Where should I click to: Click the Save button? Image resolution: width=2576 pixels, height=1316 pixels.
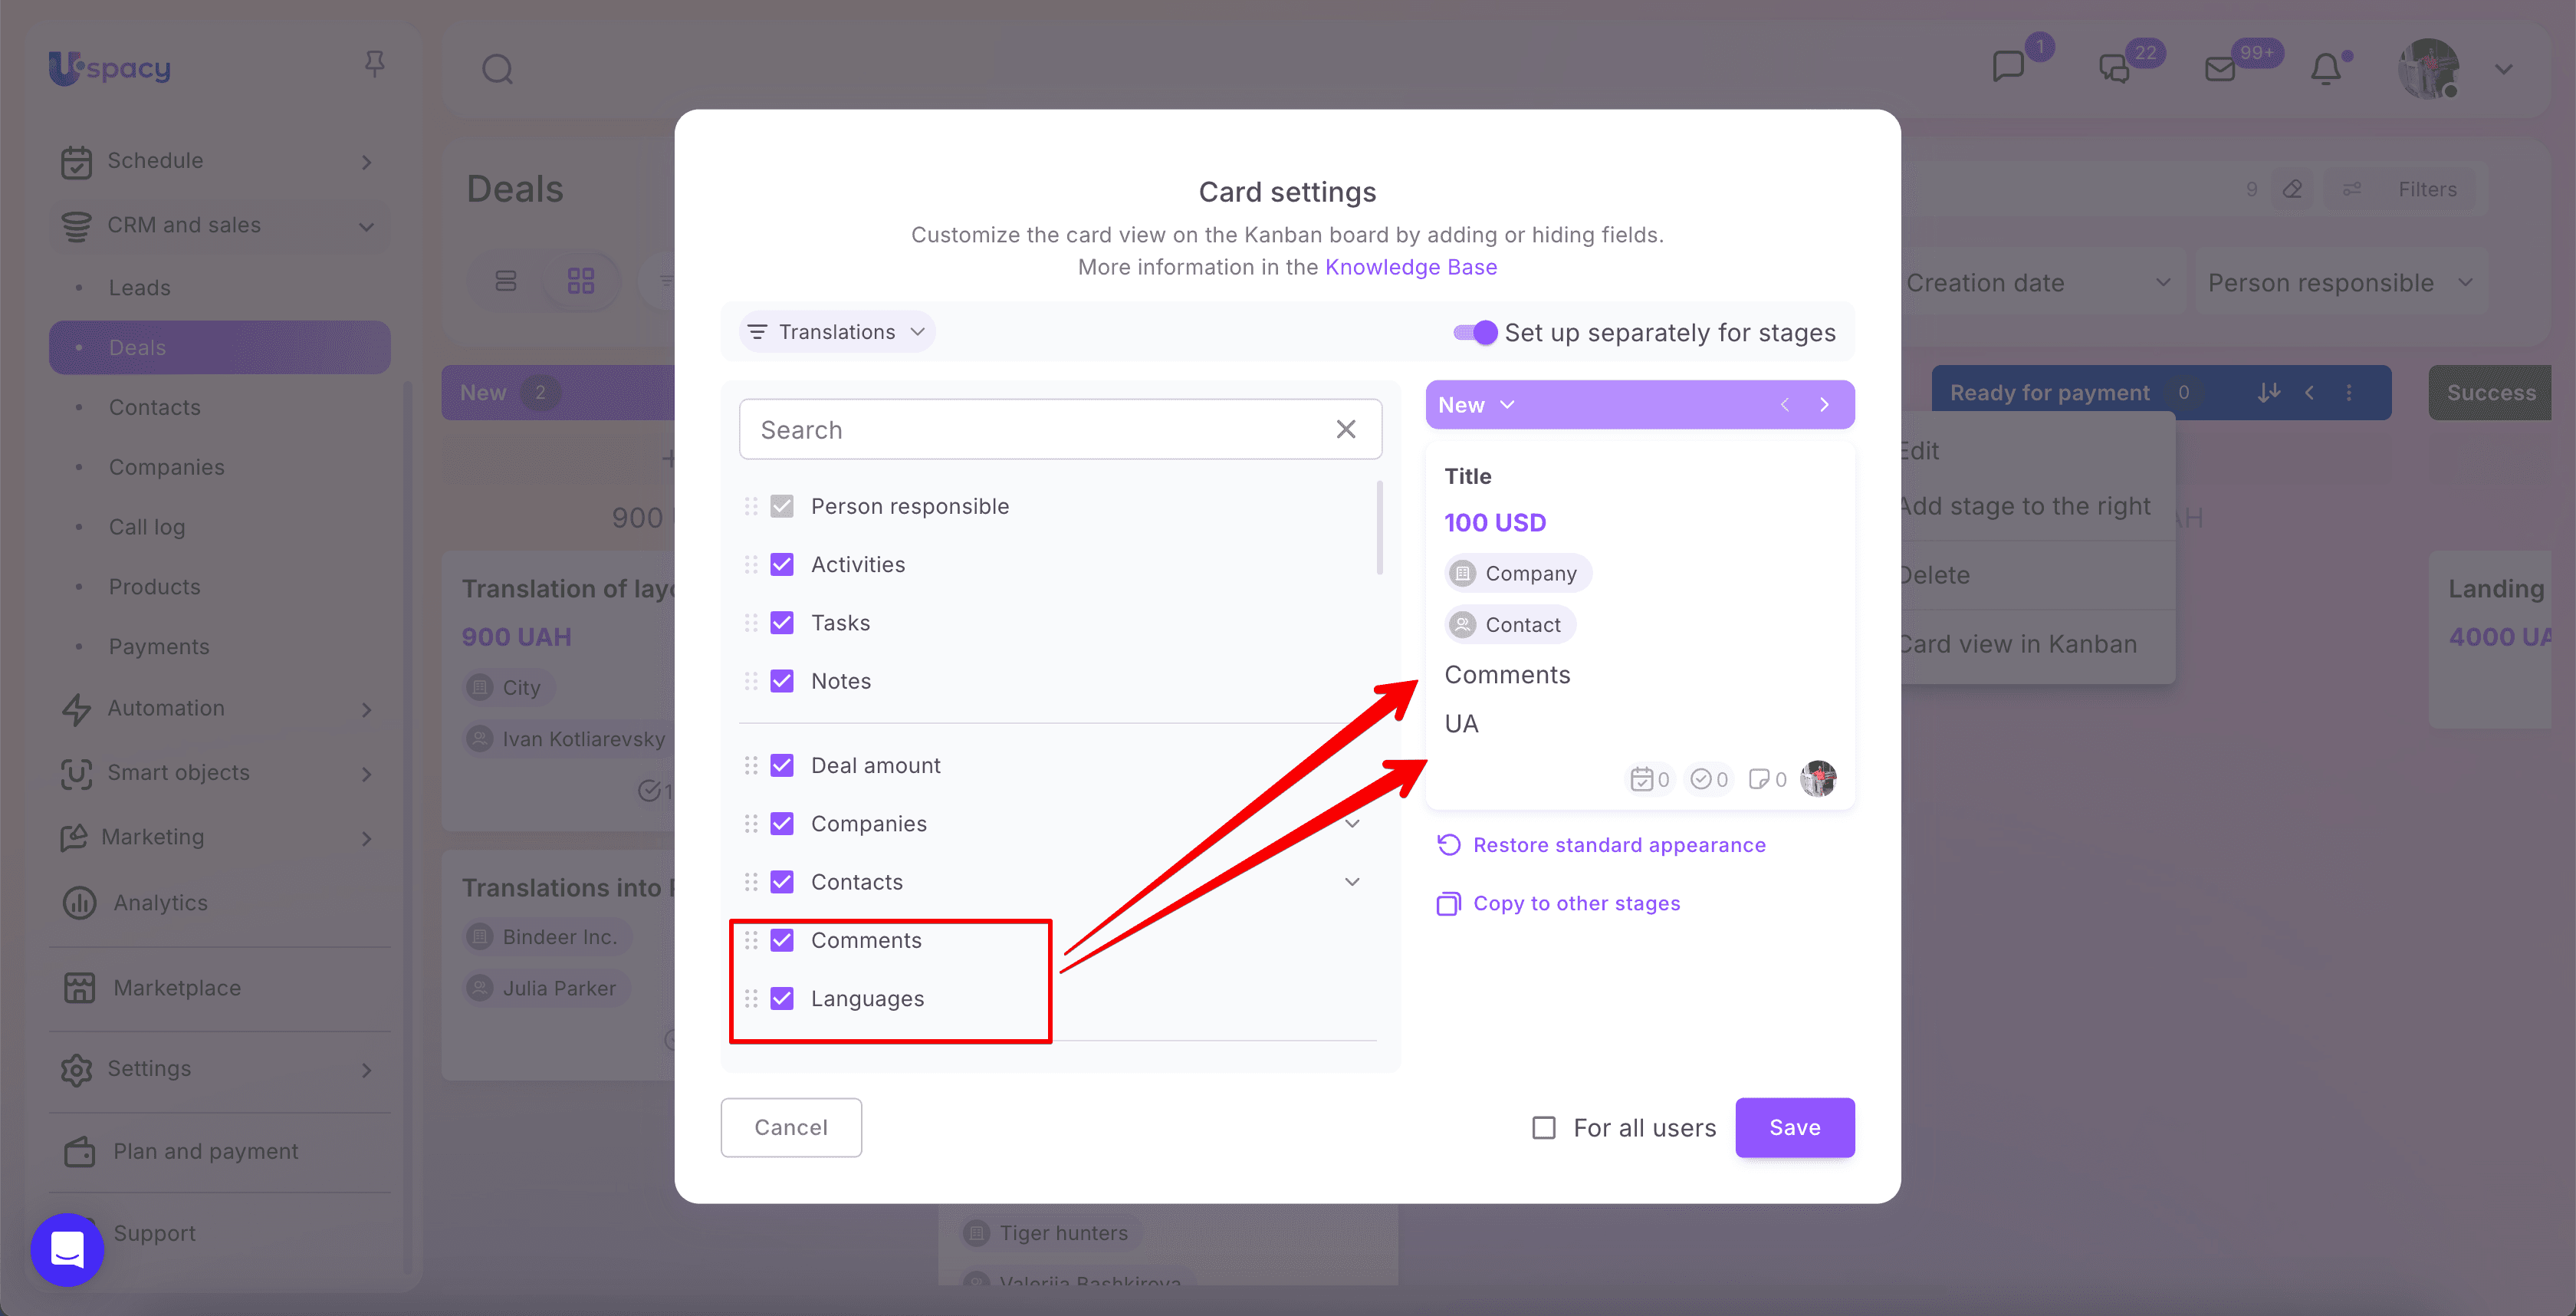pos(1795,1128)
